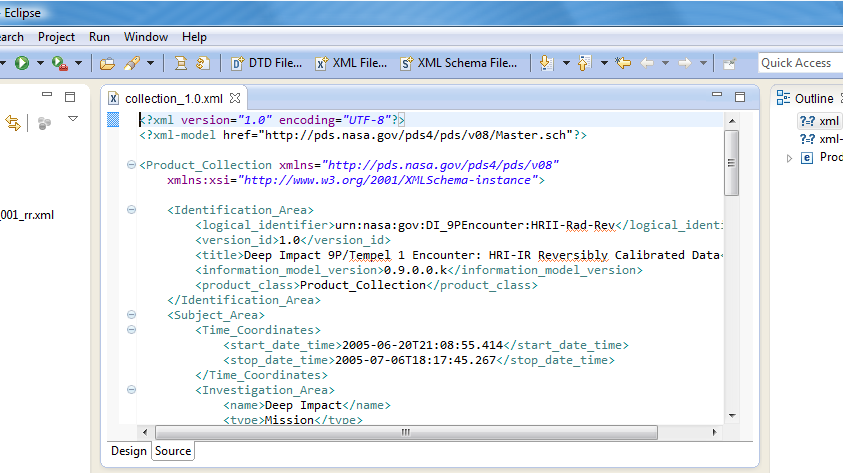
Task: Collapse the Product_Collection element fold
Action: point(131,164)
